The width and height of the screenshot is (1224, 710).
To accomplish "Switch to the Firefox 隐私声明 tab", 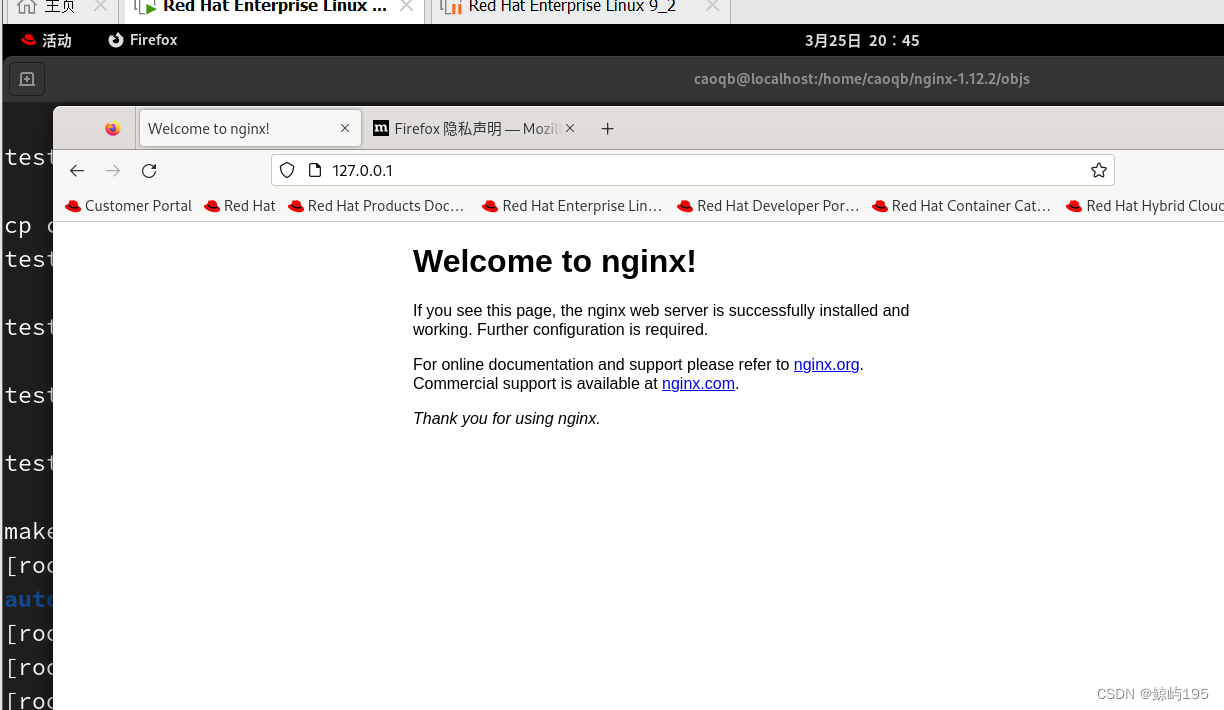I will click(x=475, y=128).
